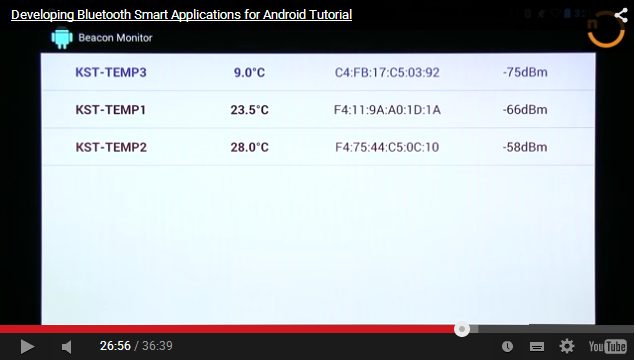Click the 26:56 elapsed time display
The height and width of the screenshot is (360, 636).
(x=115, y=346)
